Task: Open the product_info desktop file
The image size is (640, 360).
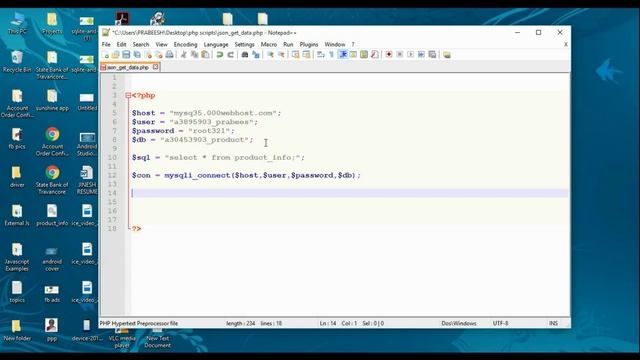Action: tap(52, 215)
